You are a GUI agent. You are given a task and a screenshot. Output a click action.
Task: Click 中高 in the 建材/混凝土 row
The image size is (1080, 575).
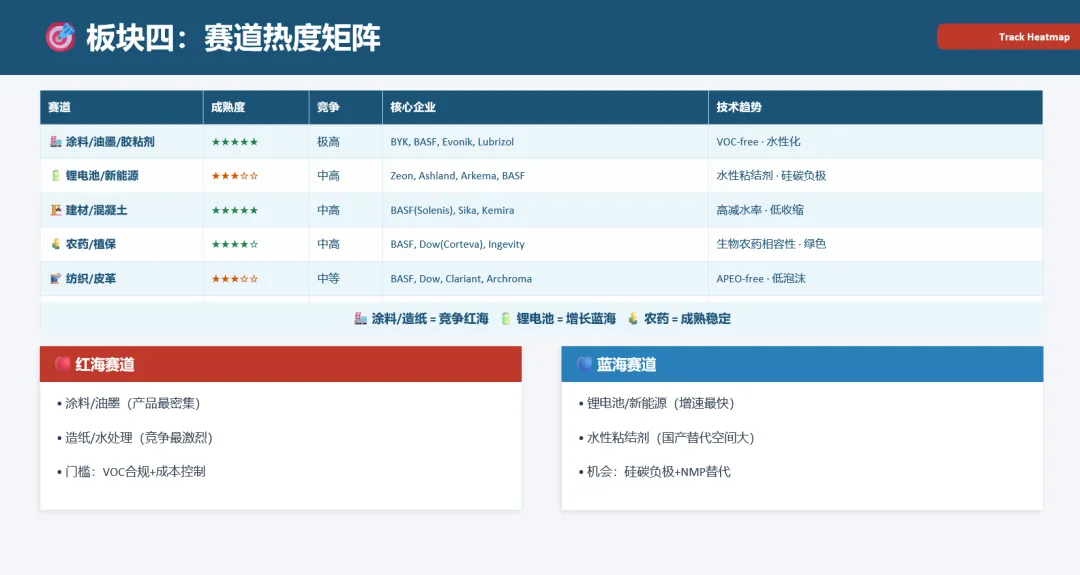click(329, 210)
